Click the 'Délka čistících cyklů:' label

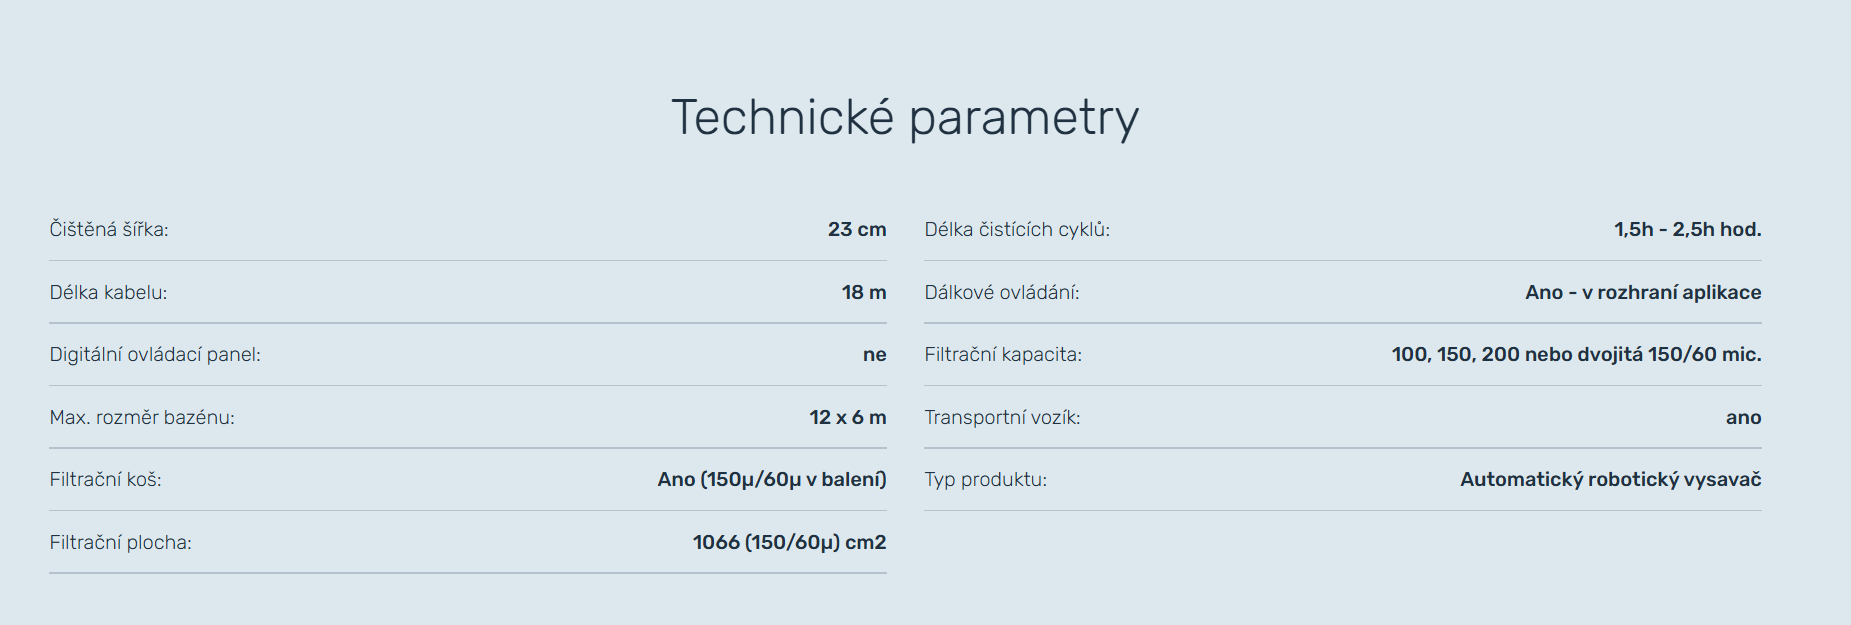(x=1017, y=230)
